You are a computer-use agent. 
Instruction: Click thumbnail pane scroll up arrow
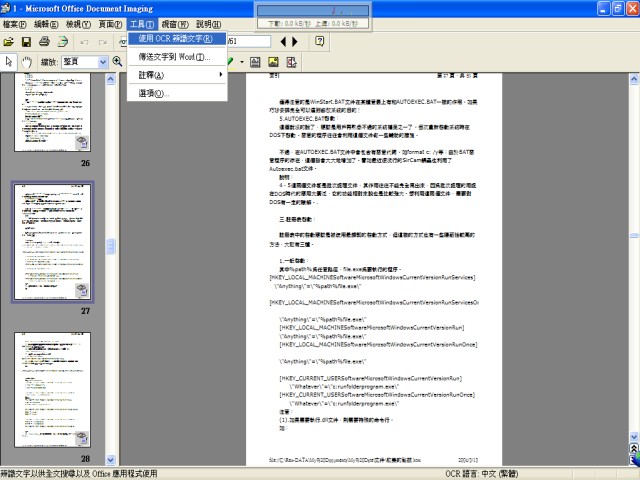pos(111,79)
